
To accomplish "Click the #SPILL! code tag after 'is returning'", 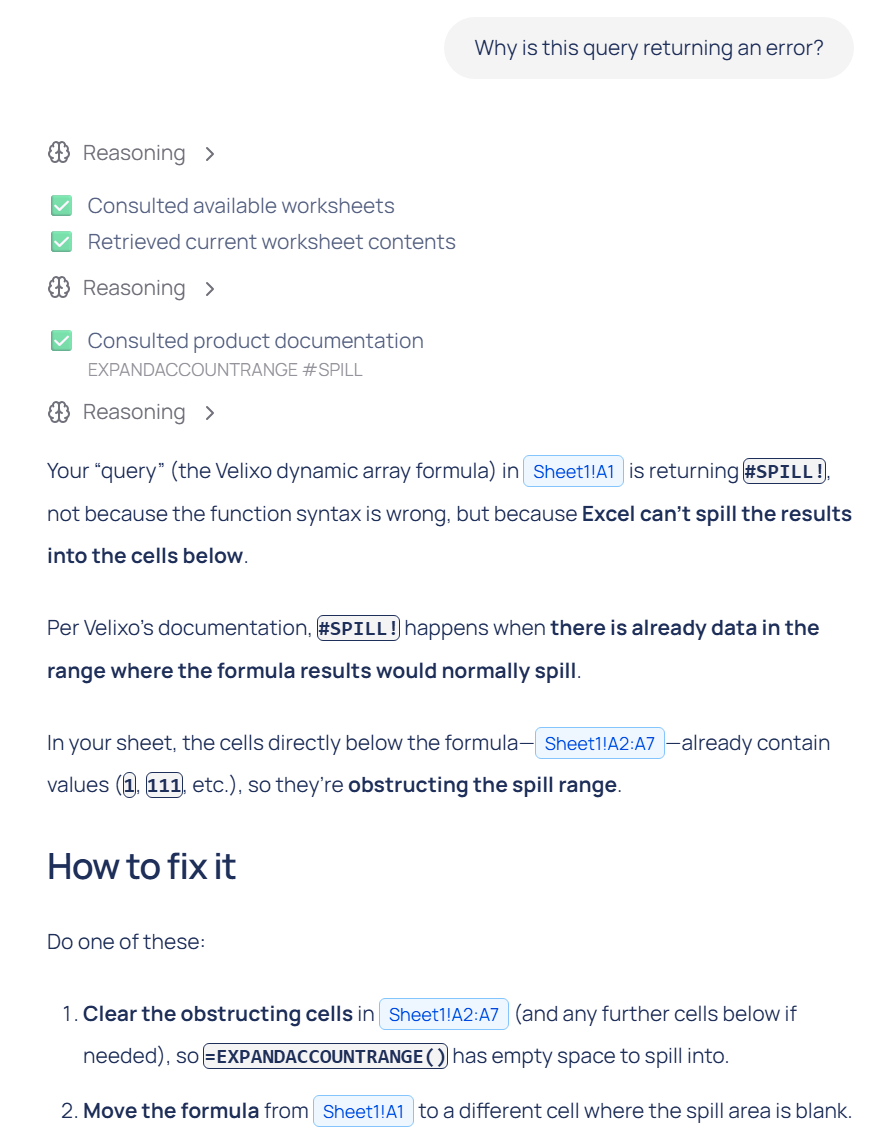I will 784,471.
